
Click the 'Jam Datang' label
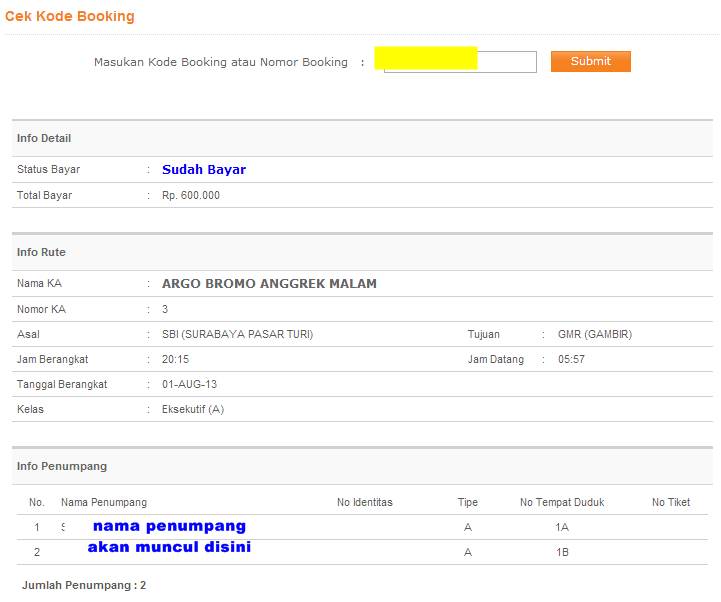[x=496, y=359]
